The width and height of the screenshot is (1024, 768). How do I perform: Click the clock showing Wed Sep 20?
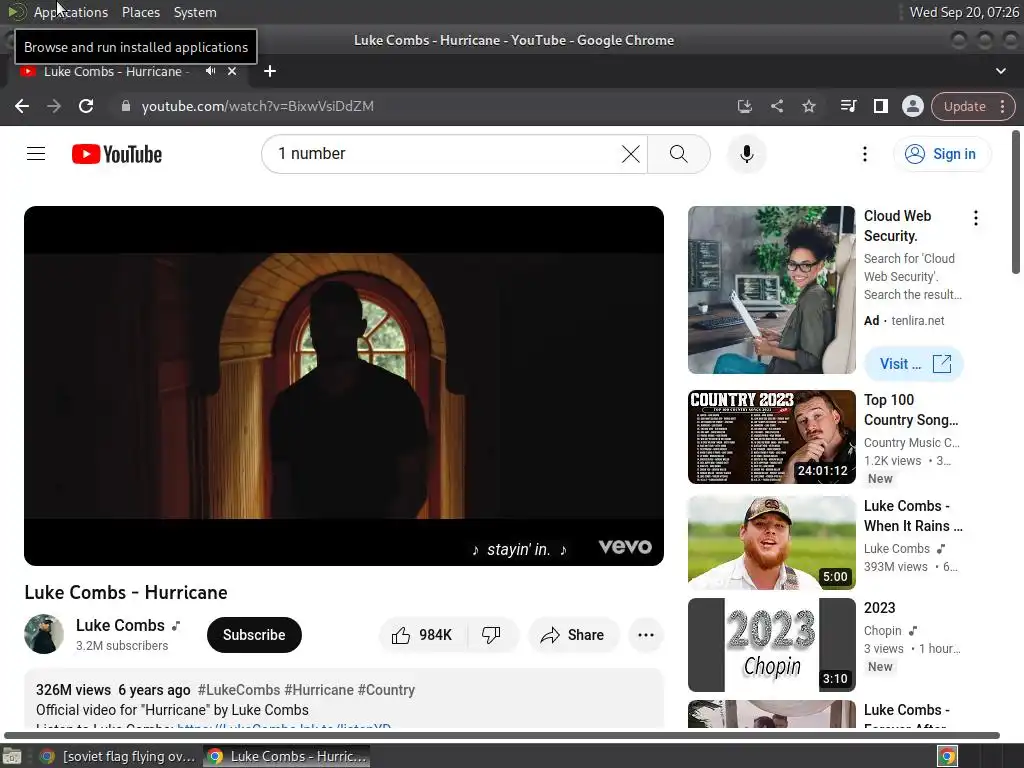tap(964, 12)
